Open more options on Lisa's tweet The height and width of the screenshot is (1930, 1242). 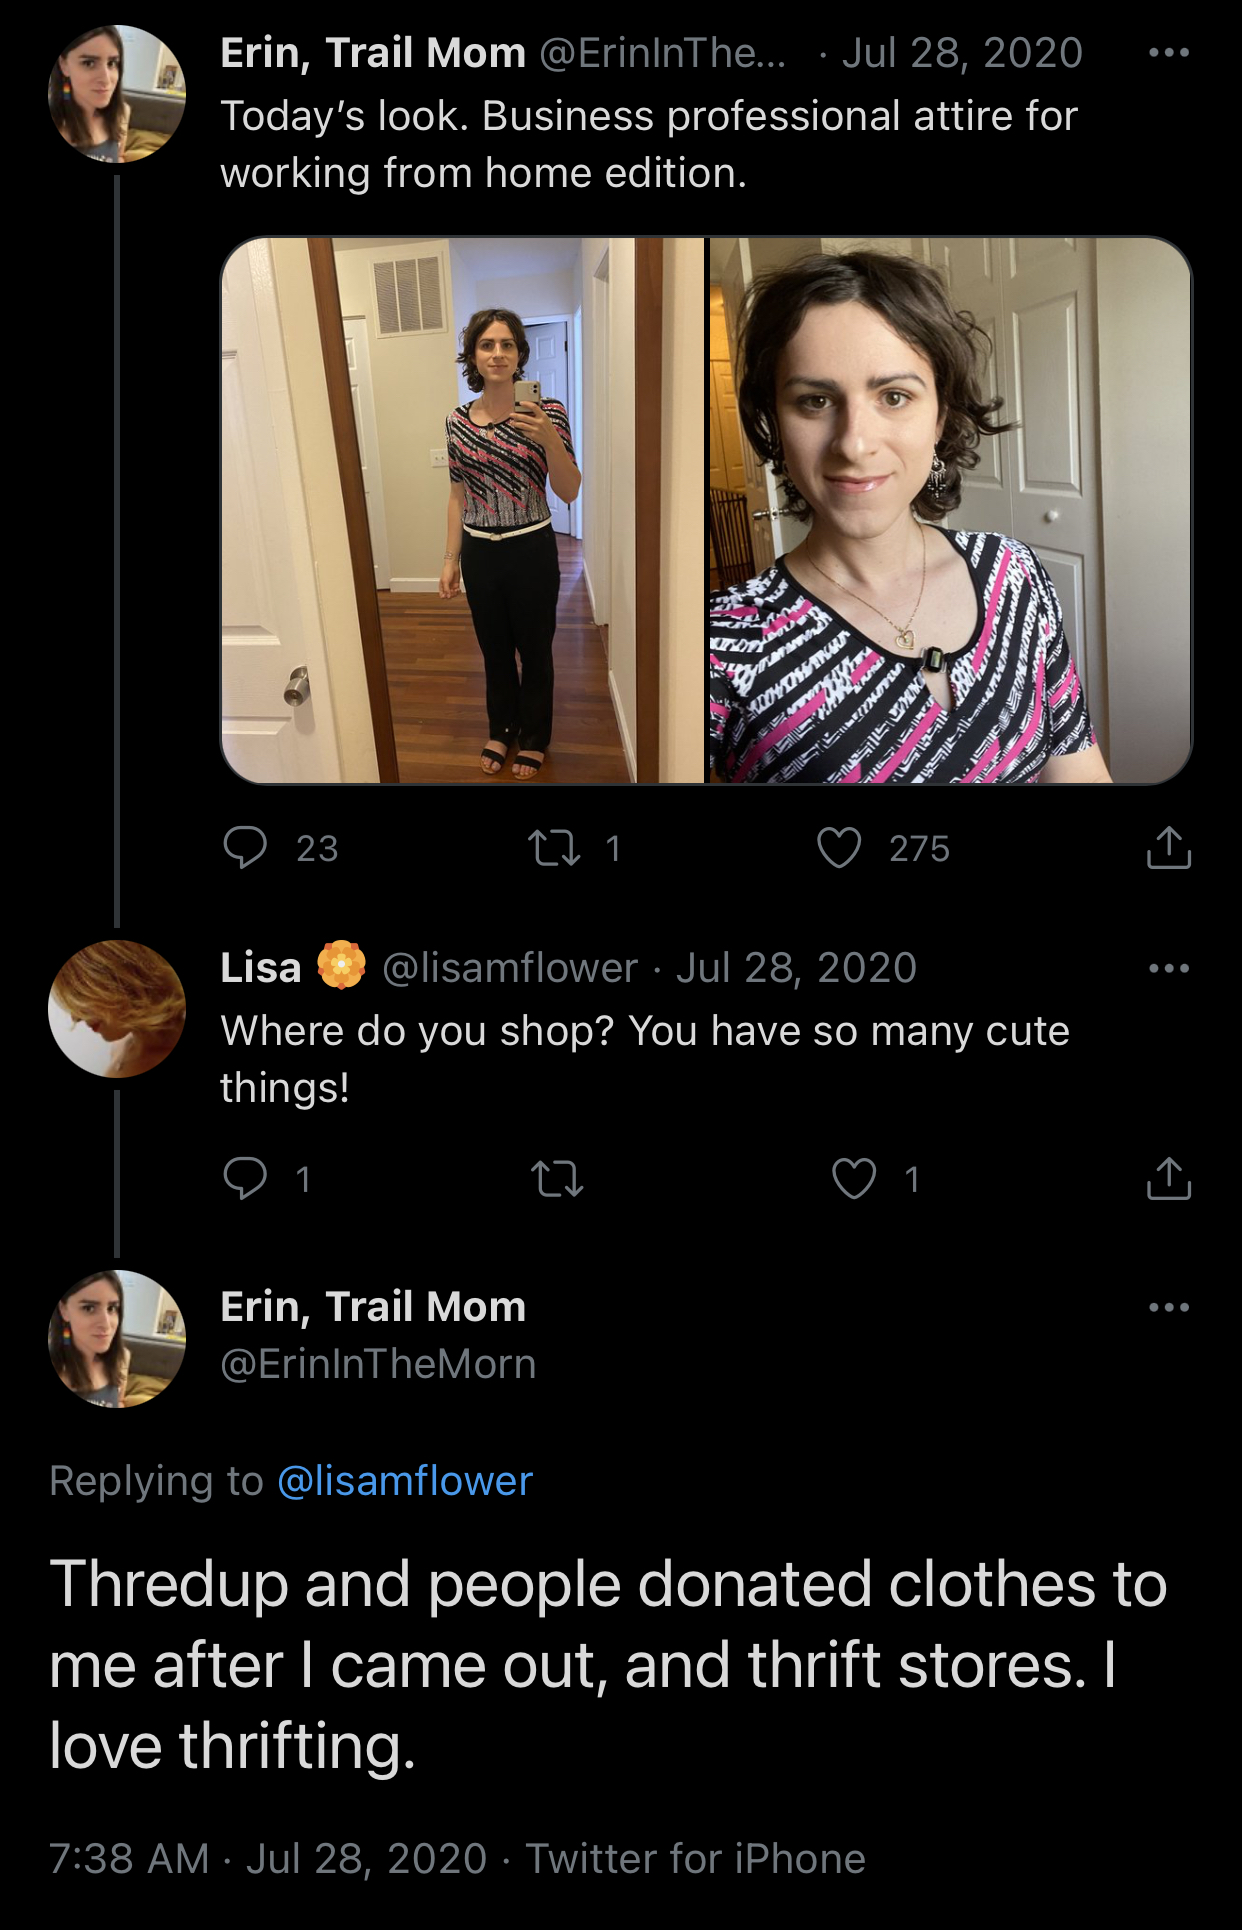tap(1168, 968)
